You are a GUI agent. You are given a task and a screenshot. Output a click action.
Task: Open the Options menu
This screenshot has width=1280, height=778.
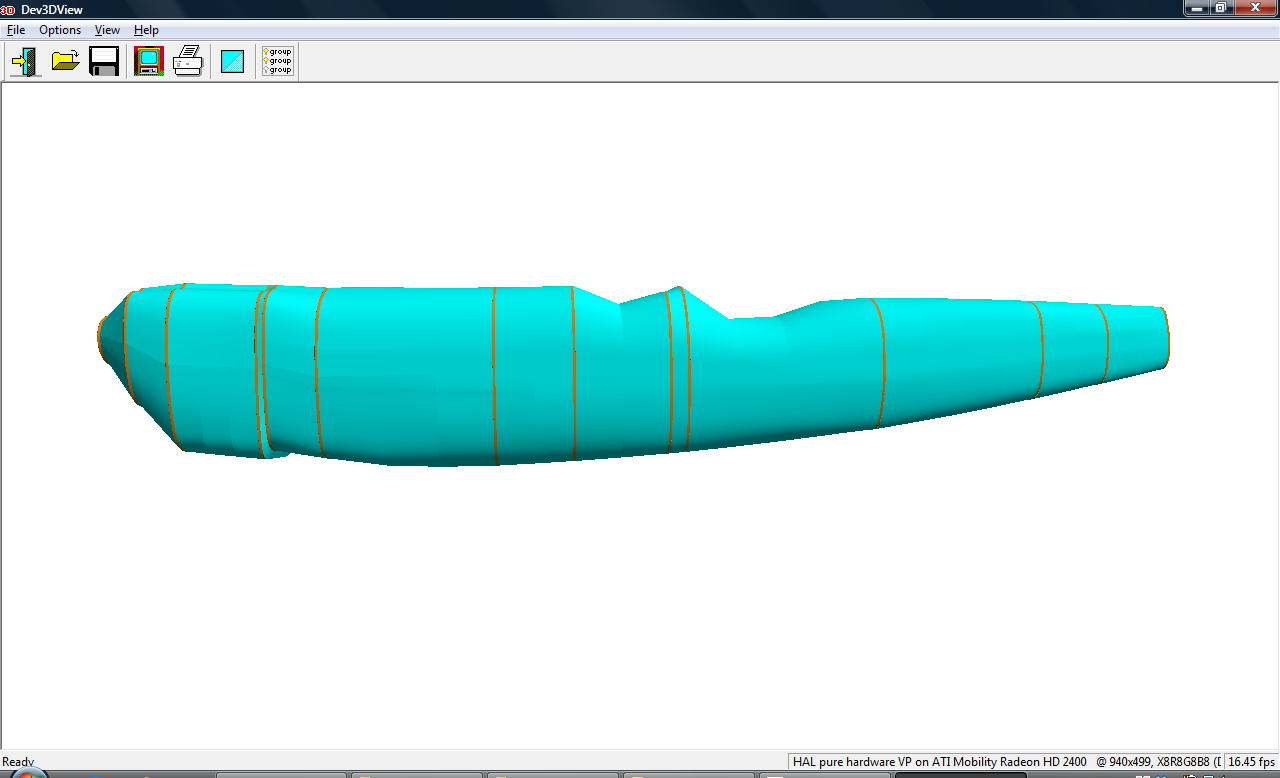(x=60, y=30)
